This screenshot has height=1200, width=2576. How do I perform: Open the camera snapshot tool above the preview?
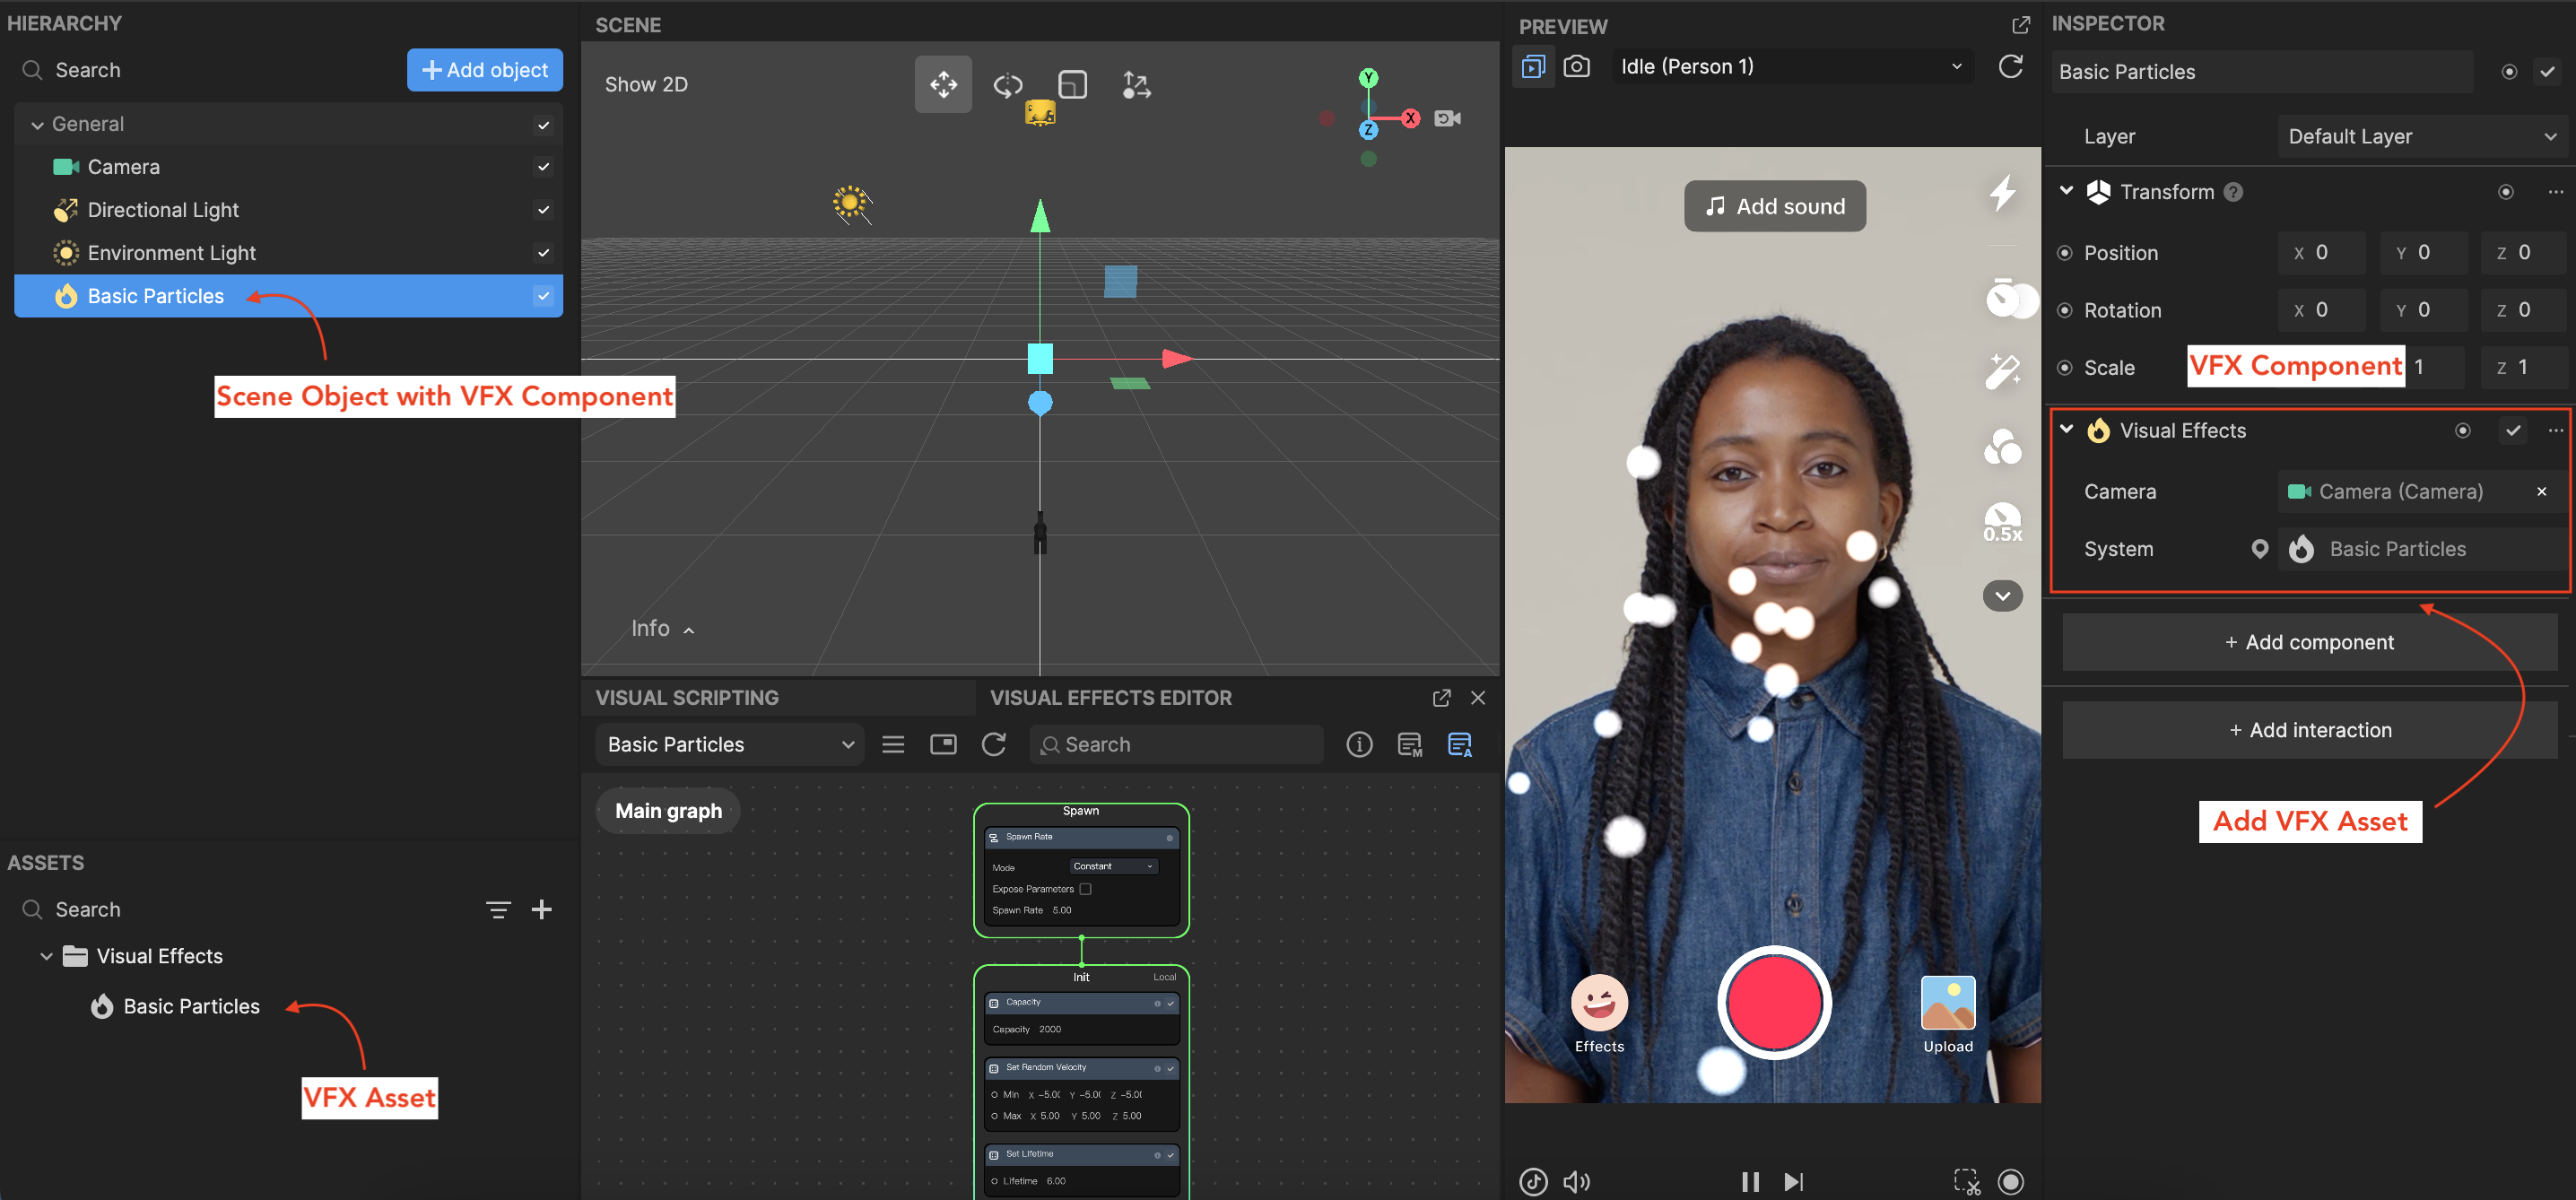tap(1578, 66)
